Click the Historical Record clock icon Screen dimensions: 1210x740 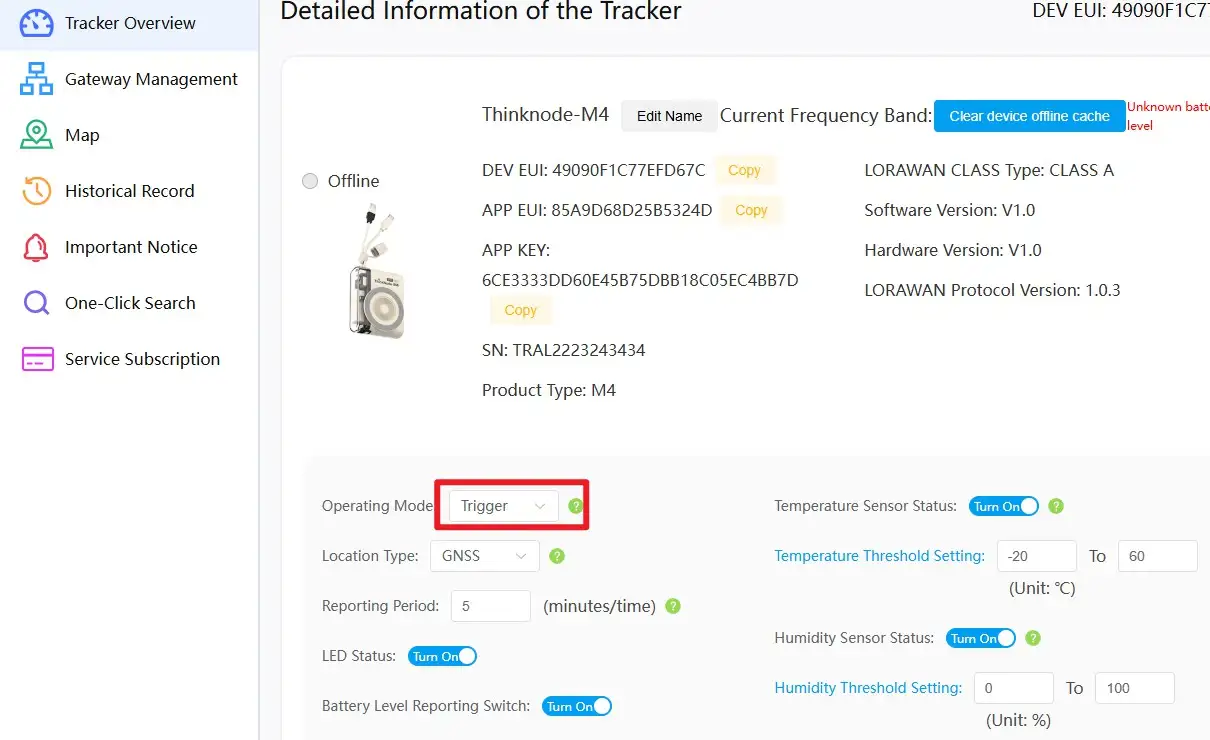36,191
